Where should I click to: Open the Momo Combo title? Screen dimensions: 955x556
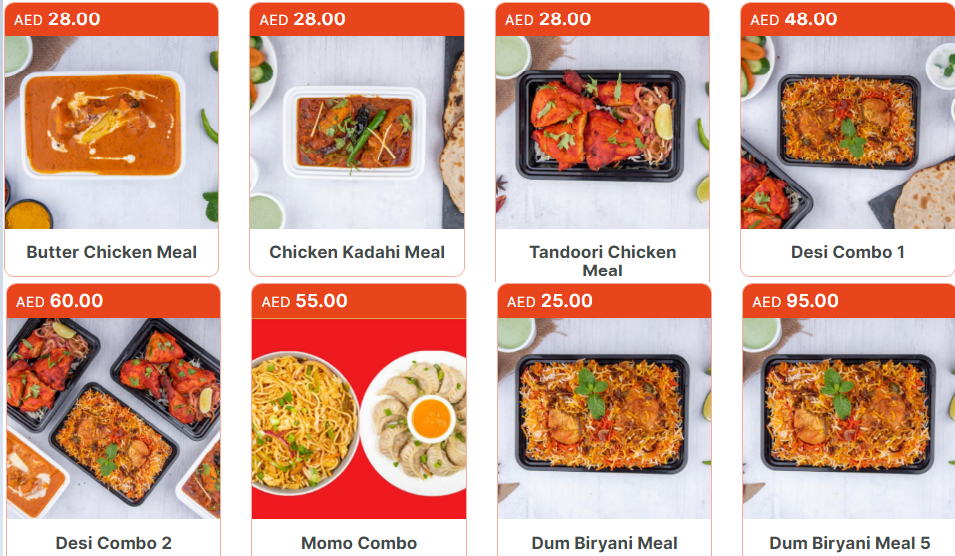click(x=359, y=543)
